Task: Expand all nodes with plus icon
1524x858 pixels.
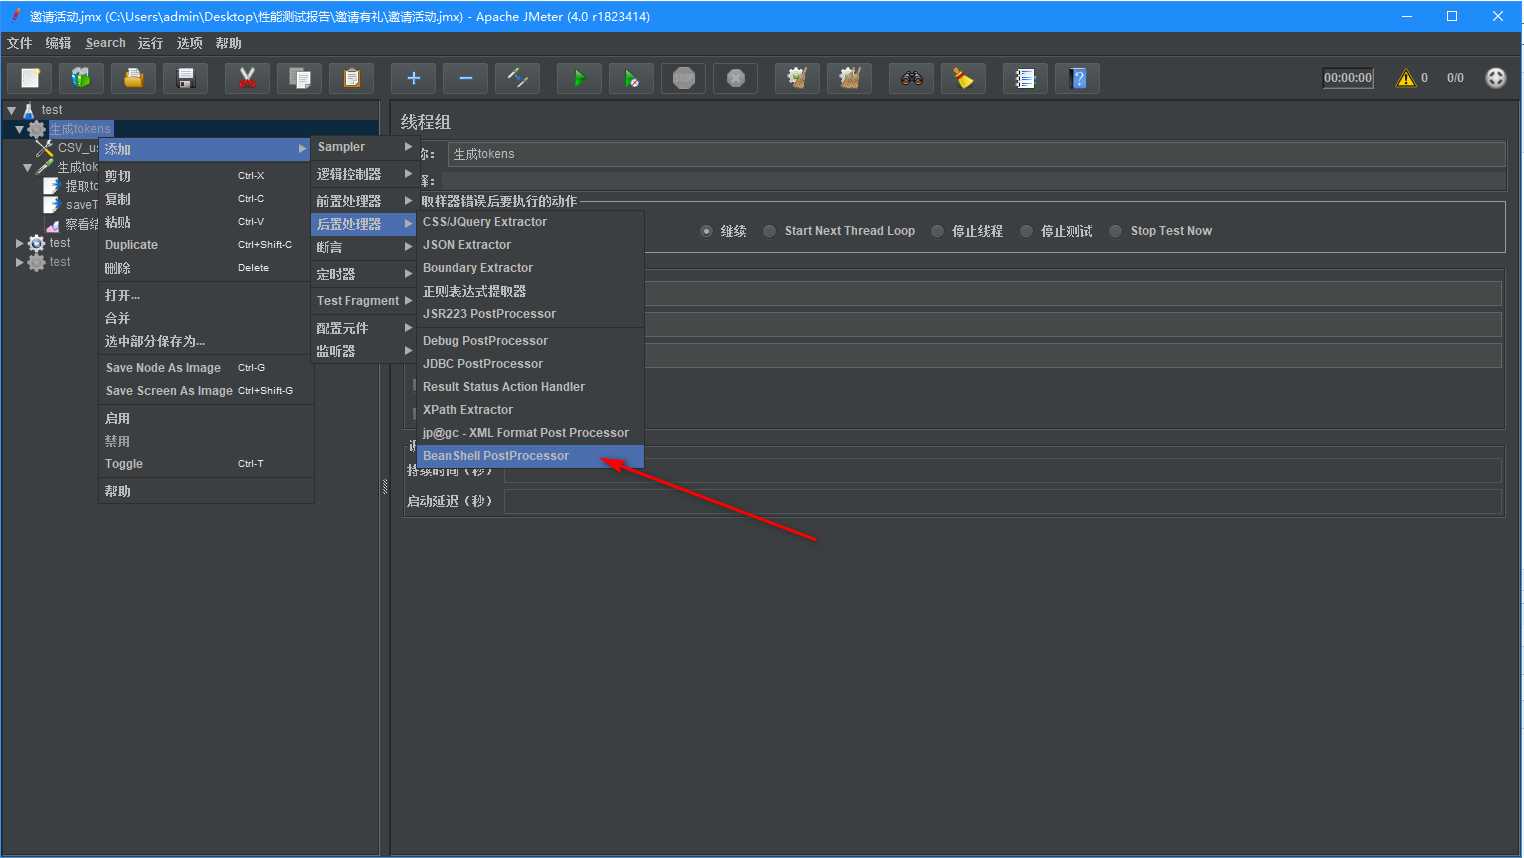Action: [413, 78]
